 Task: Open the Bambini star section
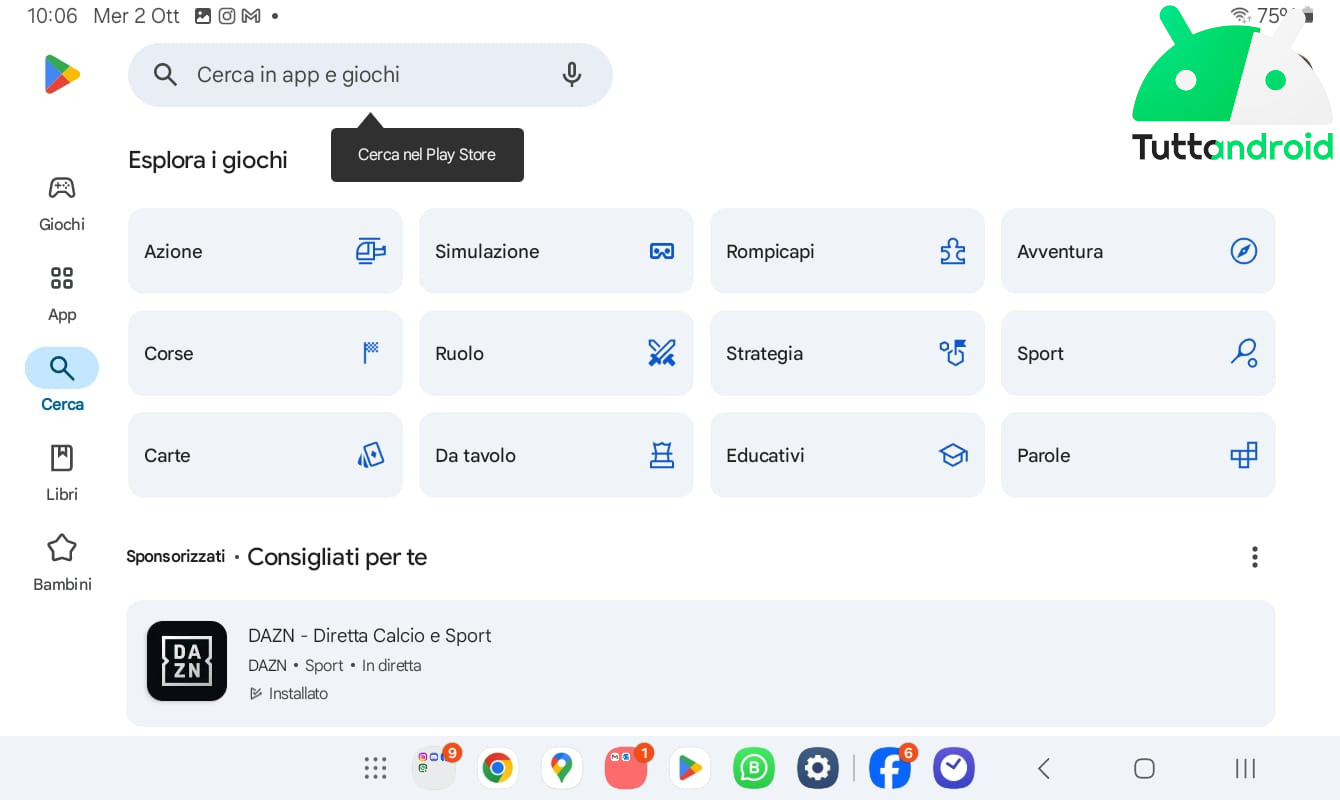click(x=62, y=563)
